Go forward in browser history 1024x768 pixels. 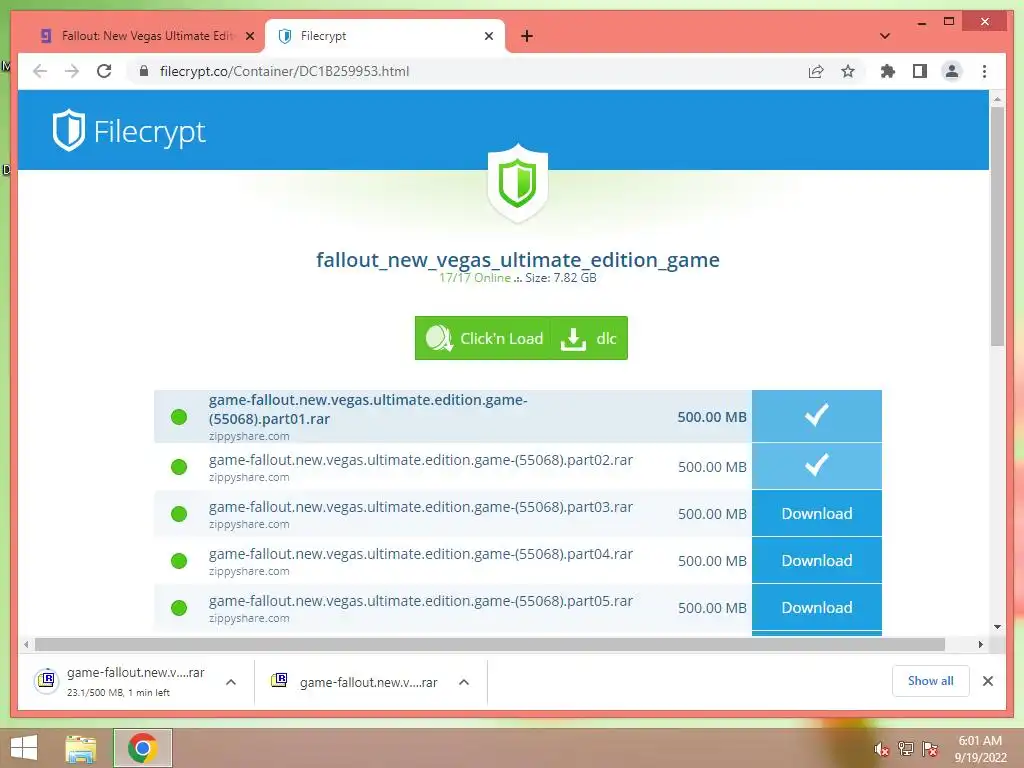coord(72,71)
